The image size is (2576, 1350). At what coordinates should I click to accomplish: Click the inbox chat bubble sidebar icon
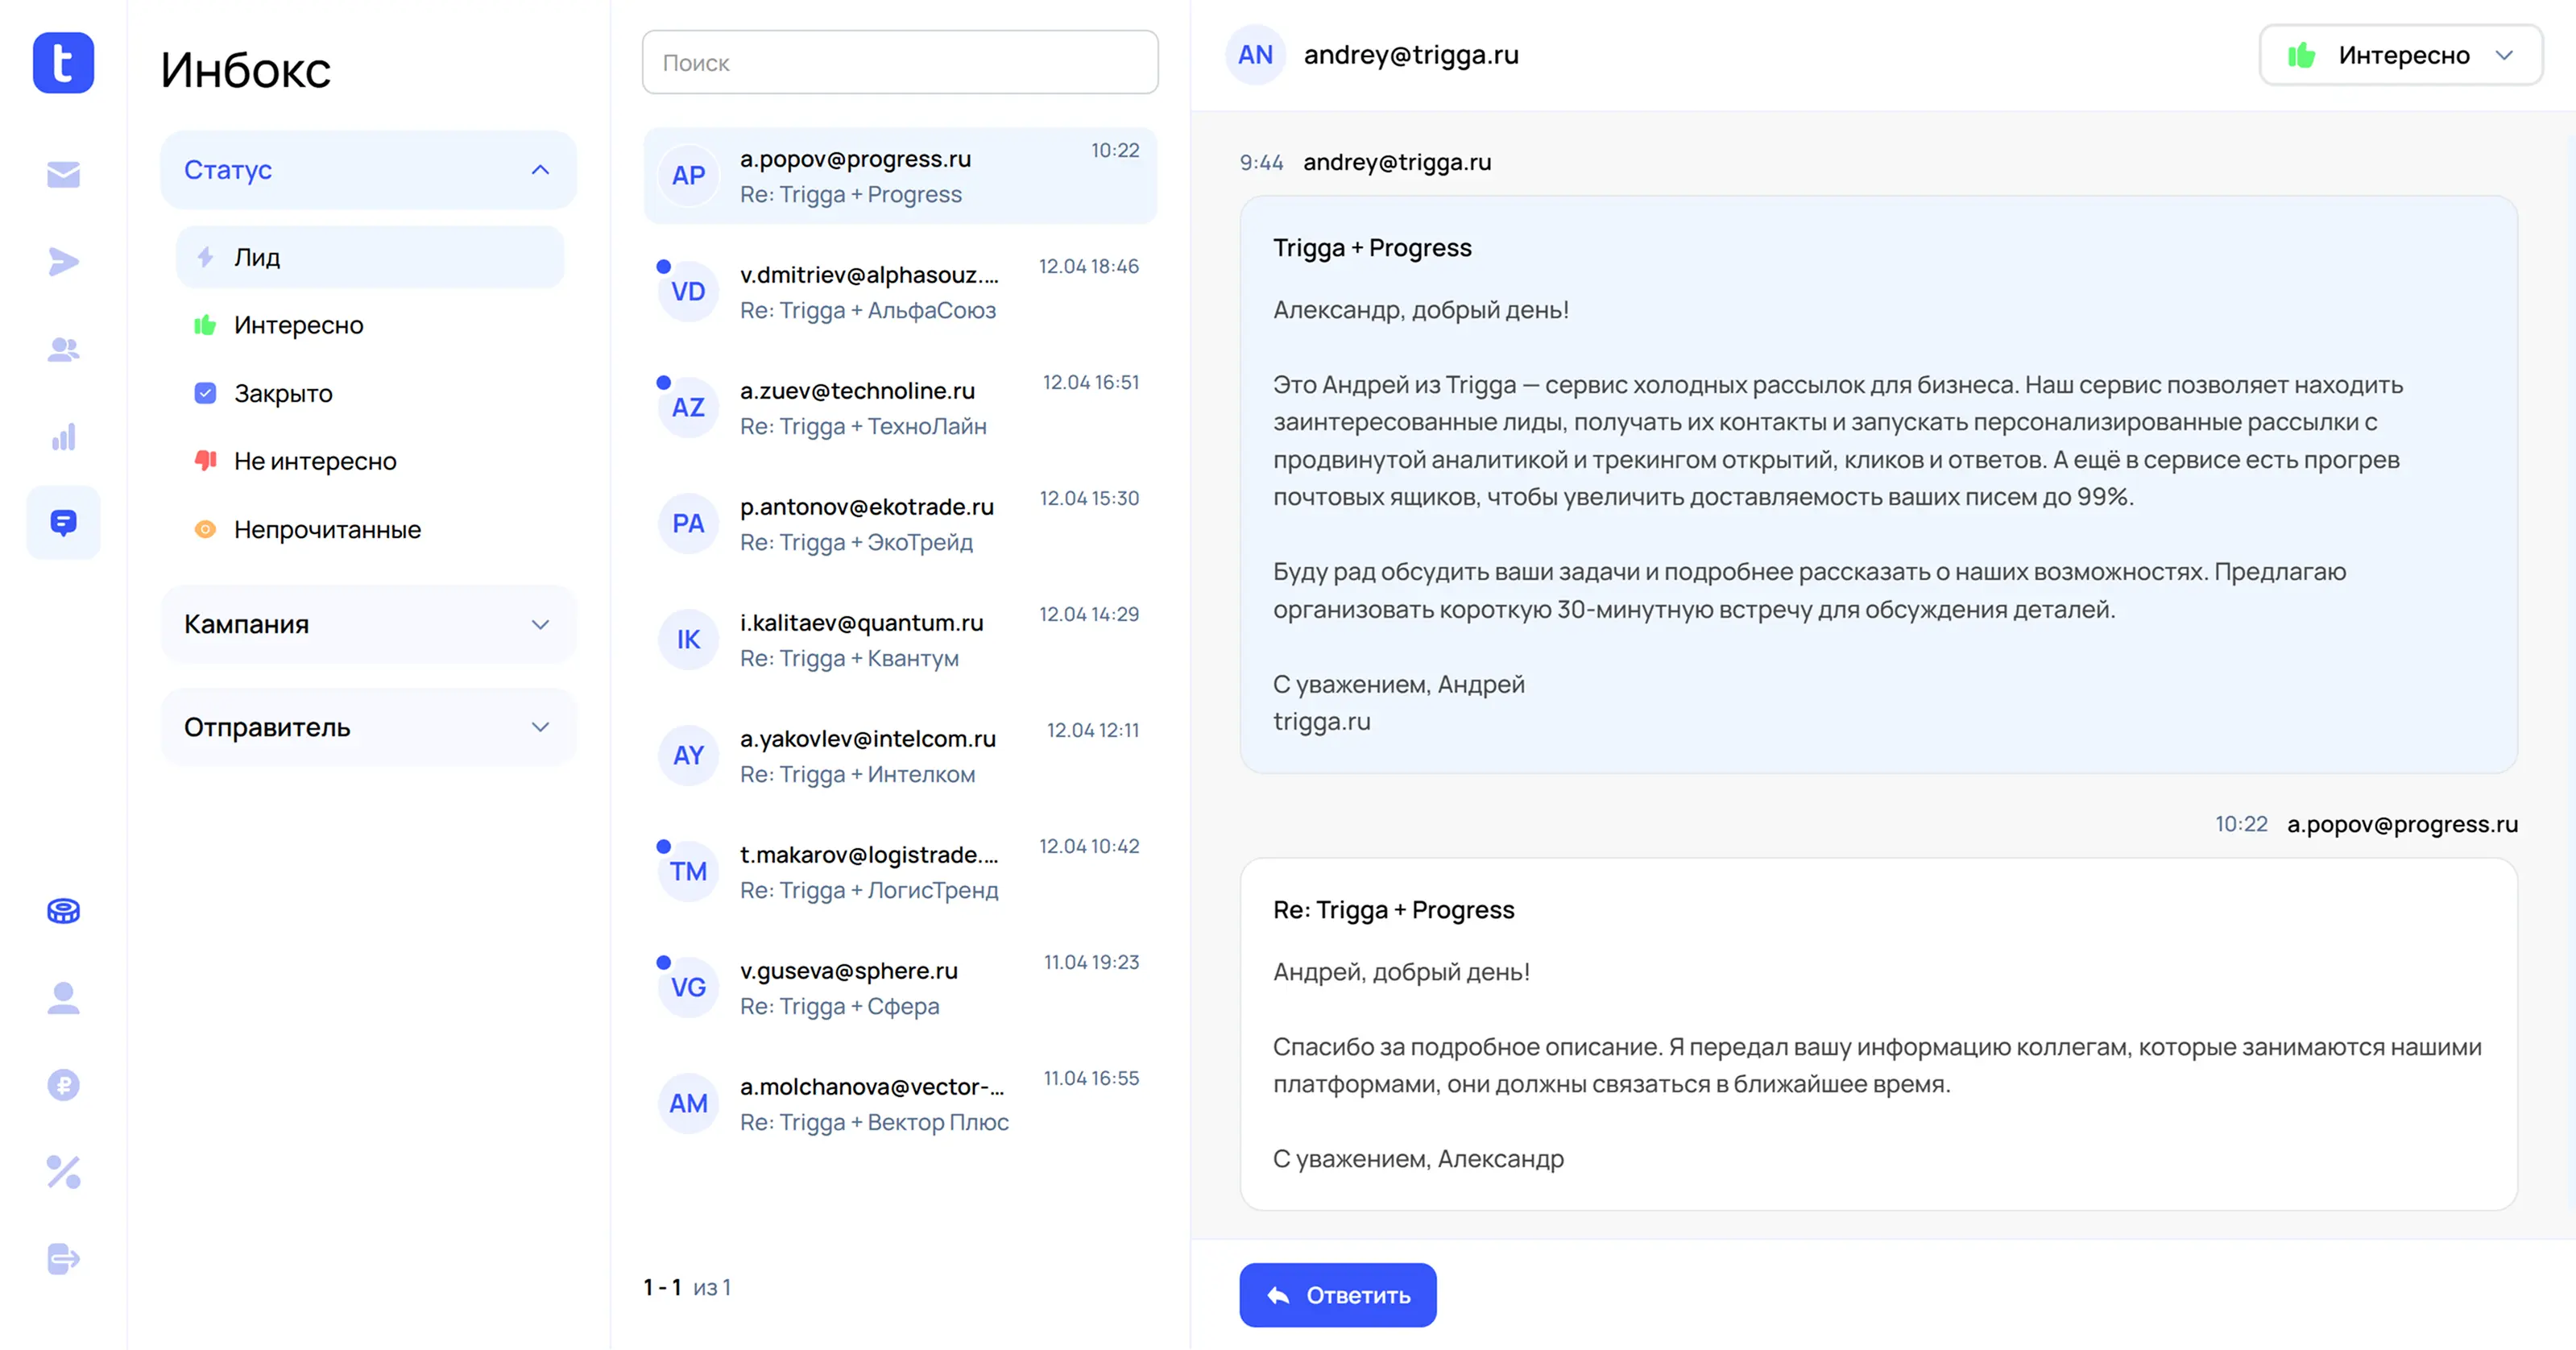[x=63, y=522]
